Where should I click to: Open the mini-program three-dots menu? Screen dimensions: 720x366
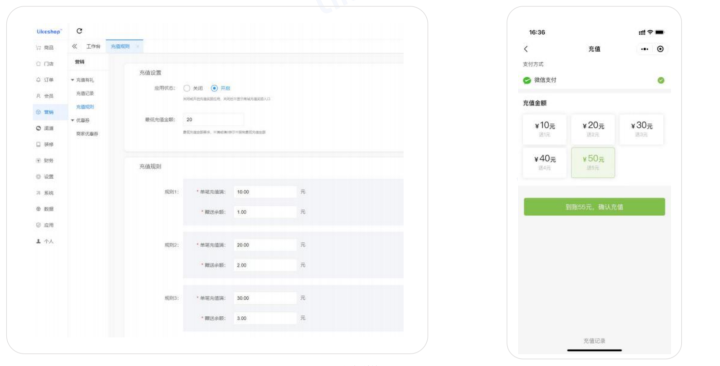click(x=645, y=49)
